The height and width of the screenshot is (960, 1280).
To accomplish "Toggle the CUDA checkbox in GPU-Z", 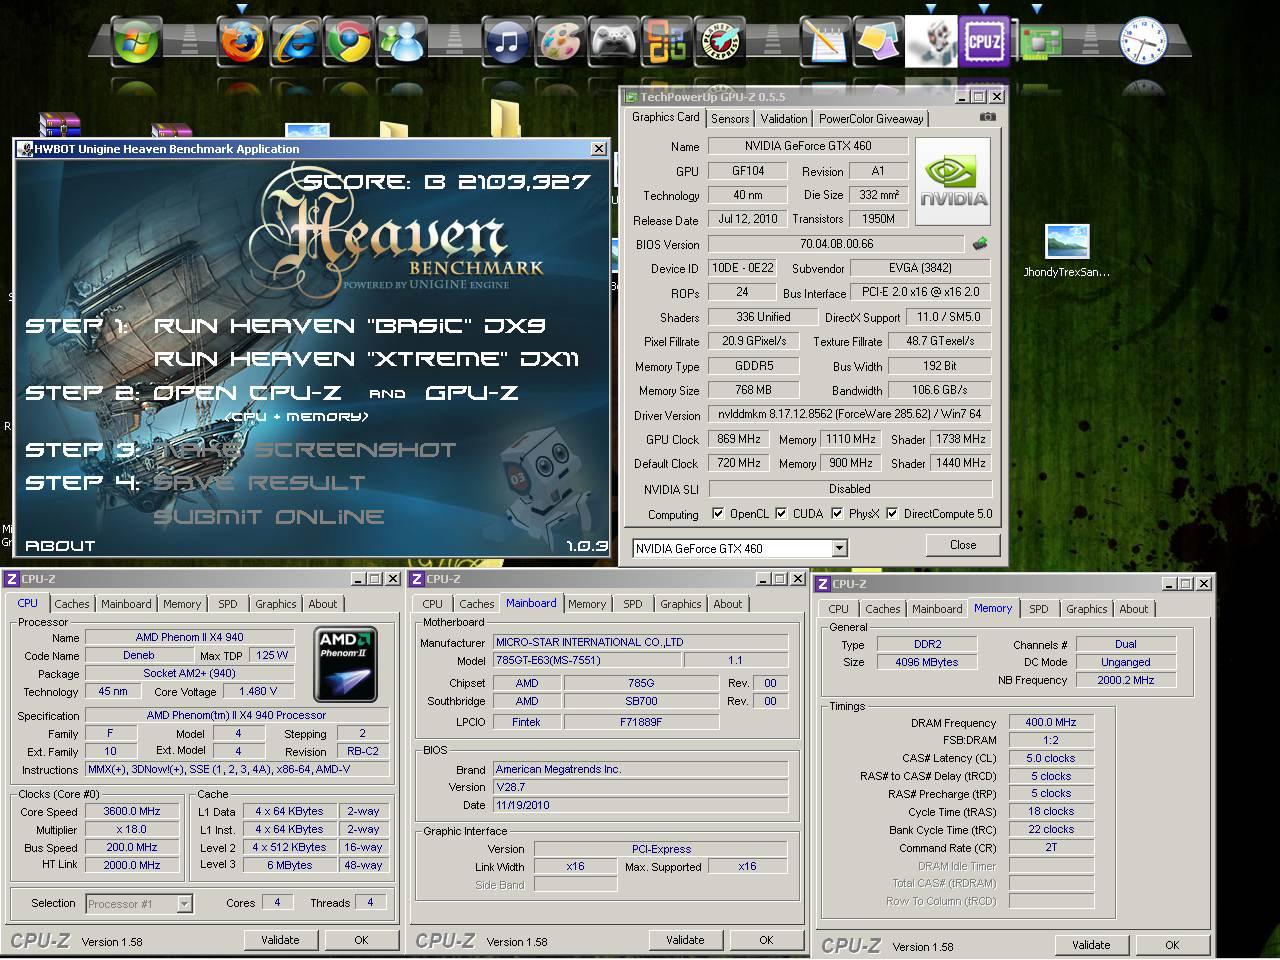I will 781,514.
